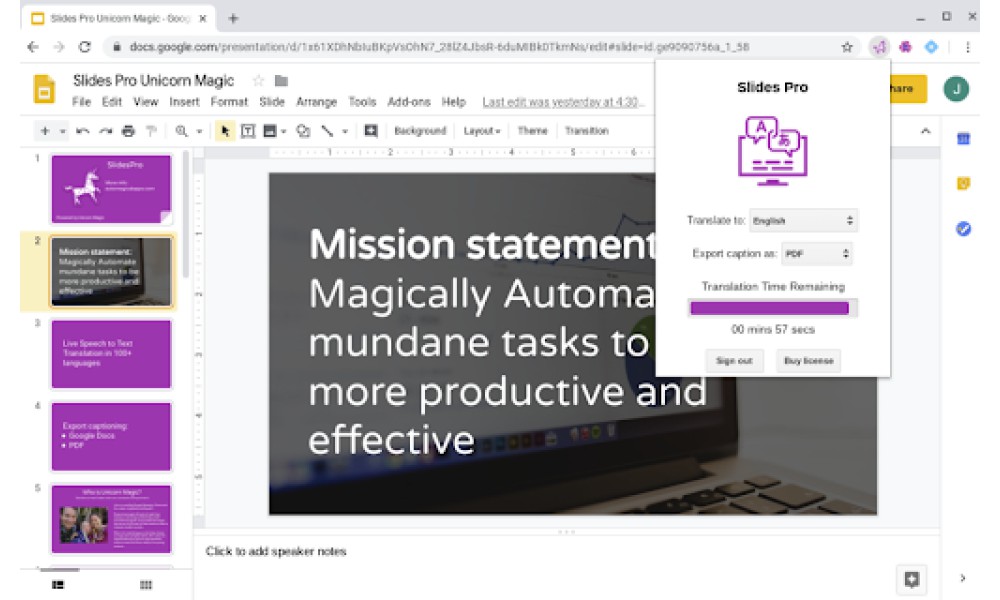Open the move-to-folder icon beside title
1000x600 pixels.
pos(281,81)
